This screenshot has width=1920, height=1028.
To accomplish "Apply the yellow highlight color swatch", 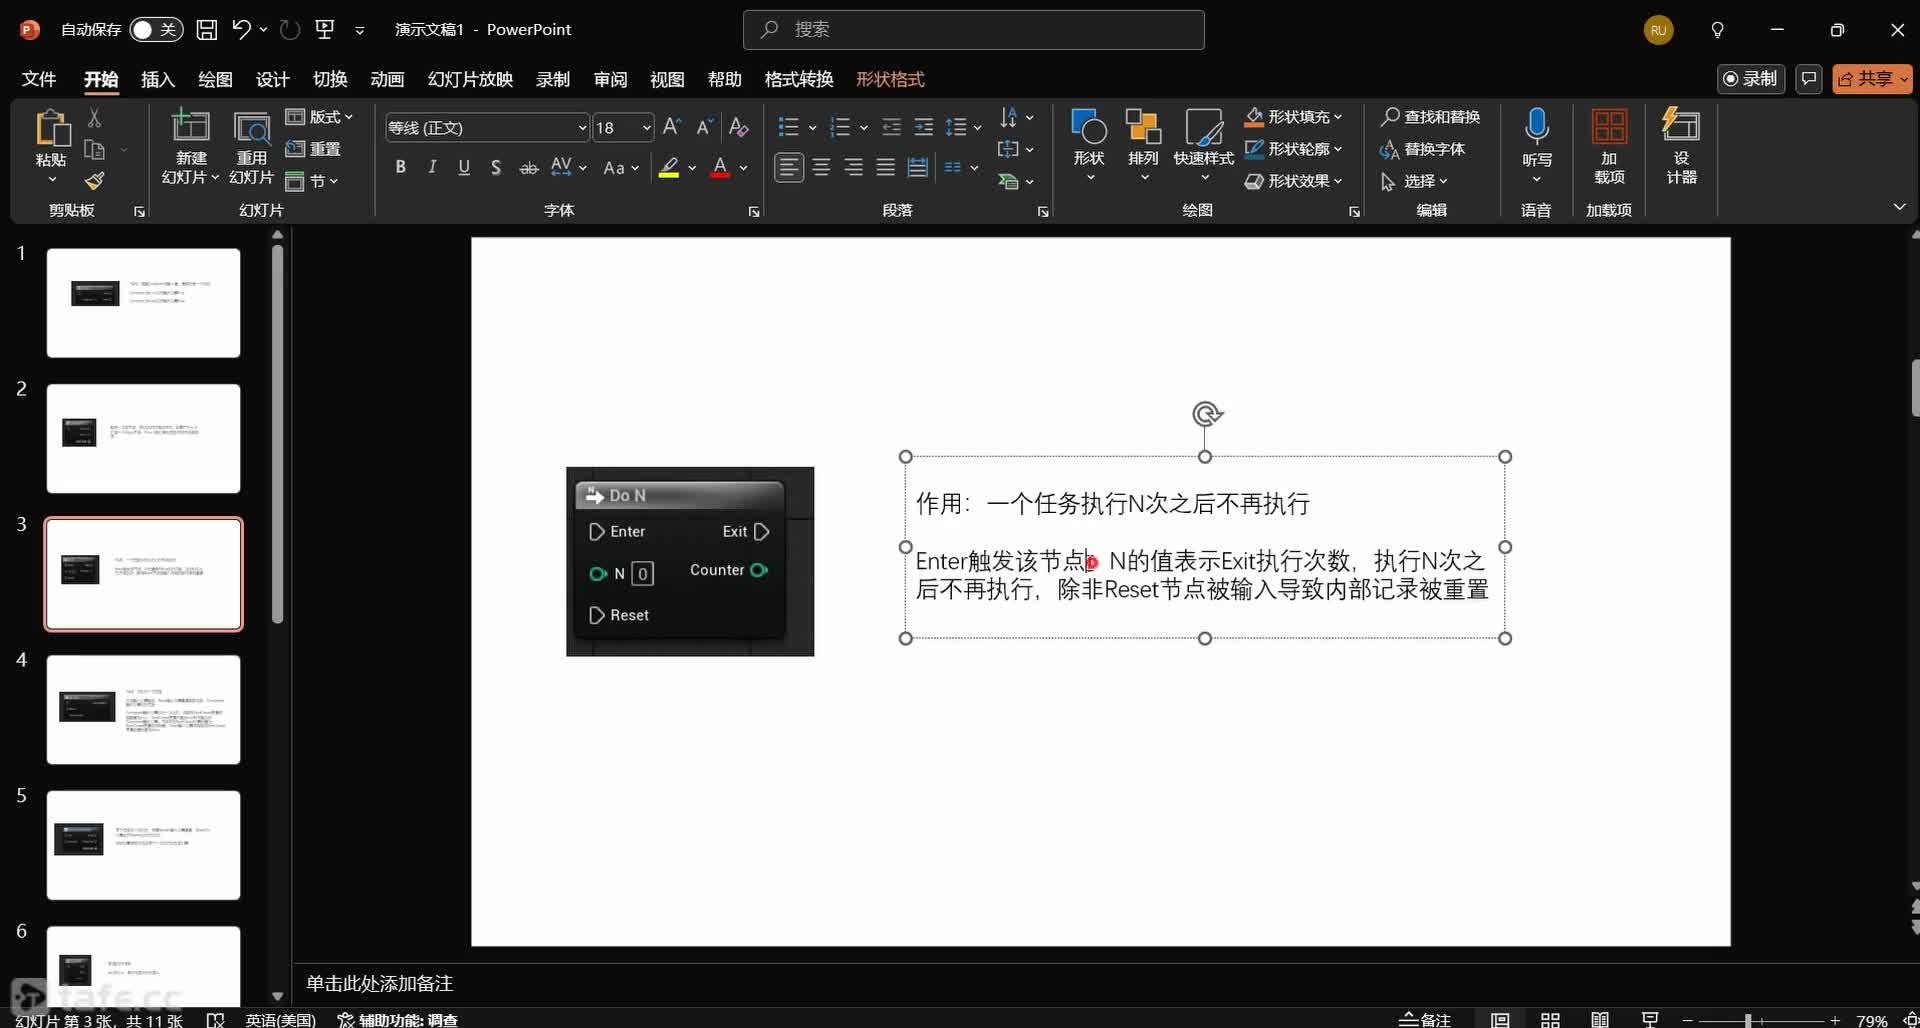I will click(x=669, y=167).
